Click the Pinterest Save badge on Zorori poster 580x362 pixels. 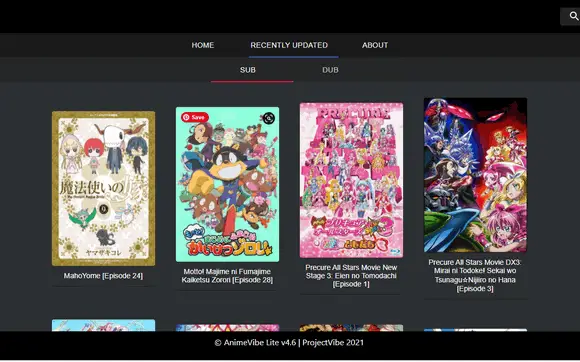[195, 117]
